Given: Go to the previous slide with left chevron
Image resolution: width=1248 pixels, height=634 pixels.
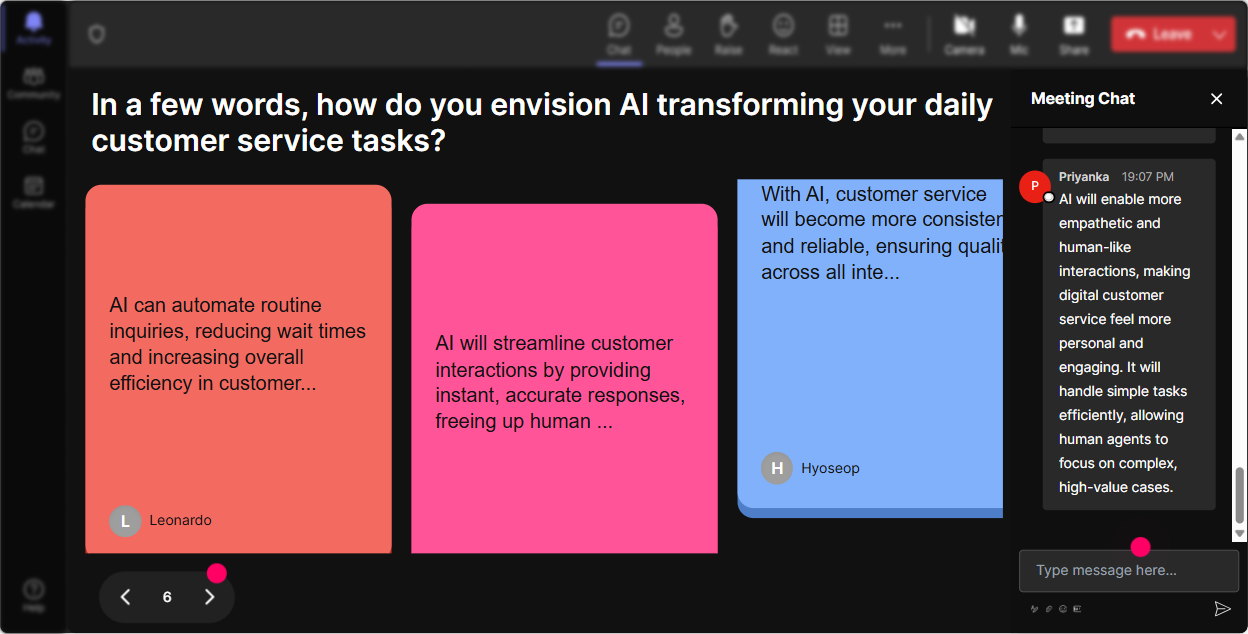Looking at the screenshot, I should 125,597.
